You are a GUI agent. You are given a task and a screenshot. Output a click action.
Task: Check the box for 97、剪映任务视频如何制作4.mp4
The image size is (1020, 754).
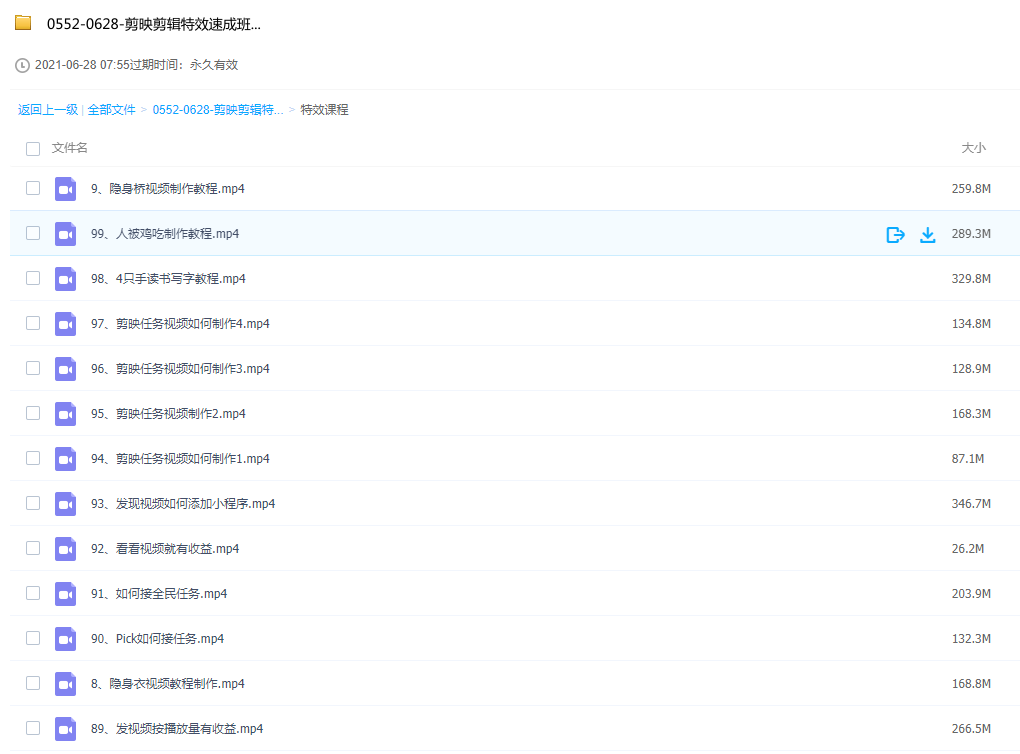click(33, 323)
